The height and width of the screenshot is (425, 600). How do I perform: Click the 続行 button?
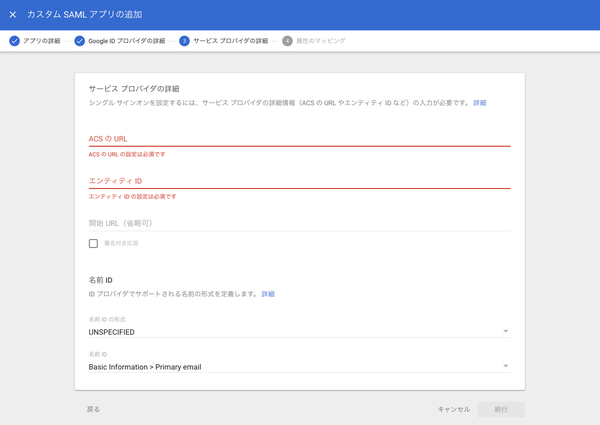point(501,409)
